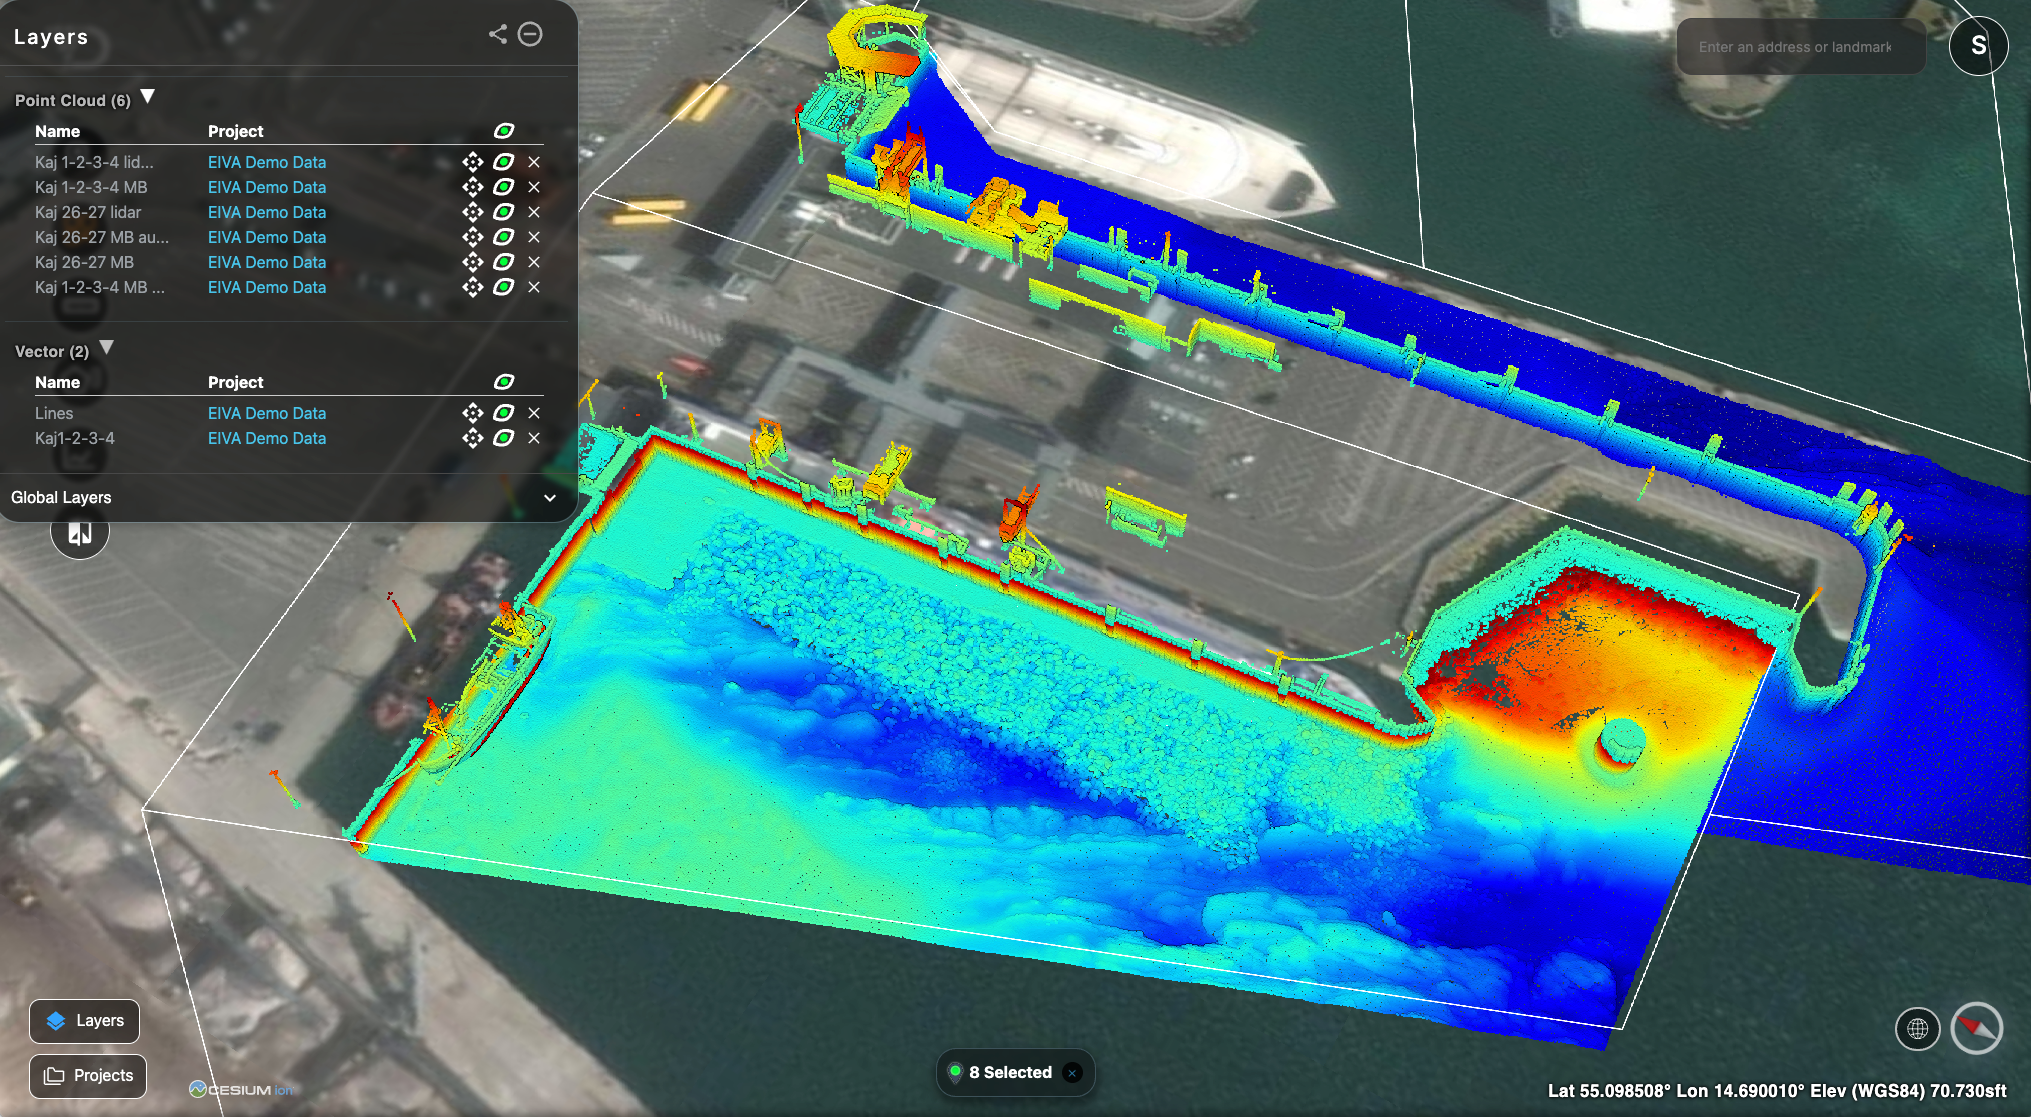Toggle visibility for all Point Cloud layers

coord(504,130)
